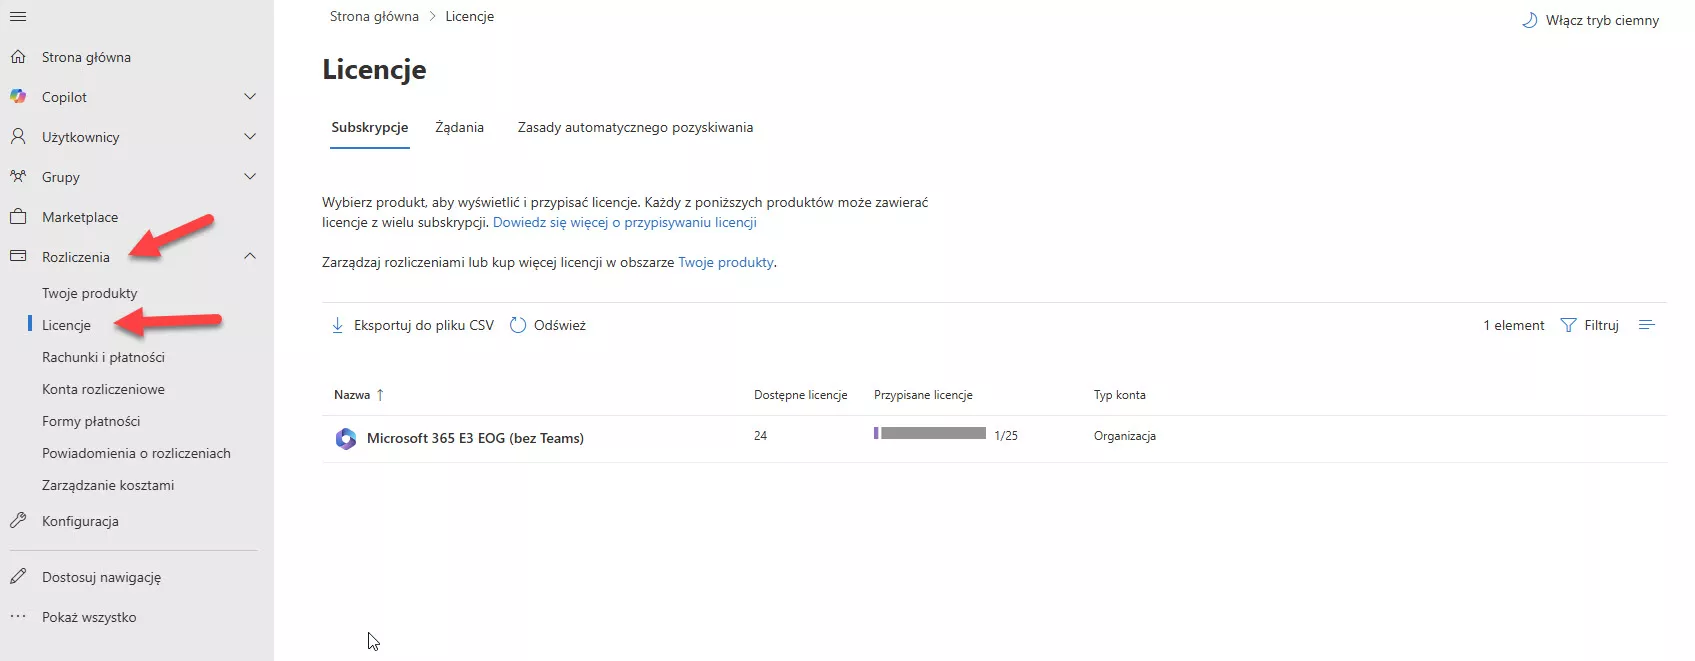
Task: Click the hamburger navigation menu icon
Action: click(x=18, y=17)
